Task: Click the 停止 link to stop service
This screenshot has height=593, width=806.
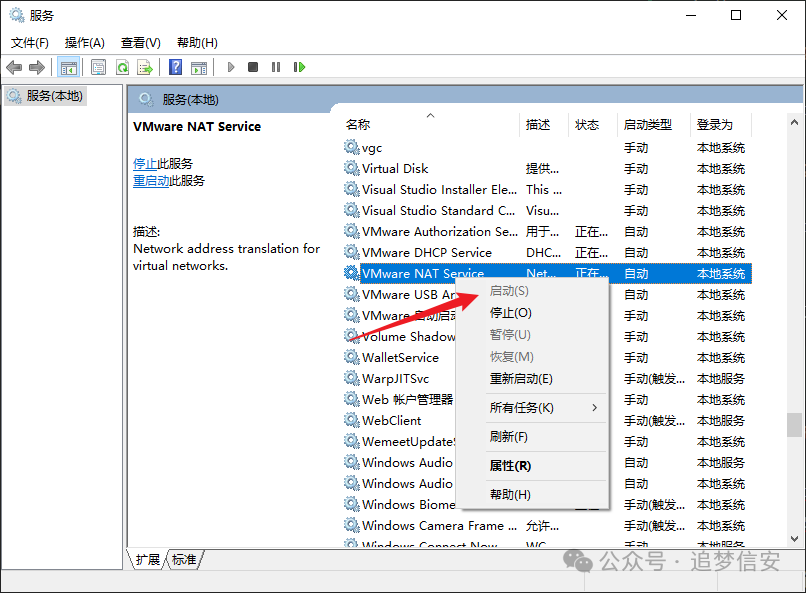Action: 145,164
